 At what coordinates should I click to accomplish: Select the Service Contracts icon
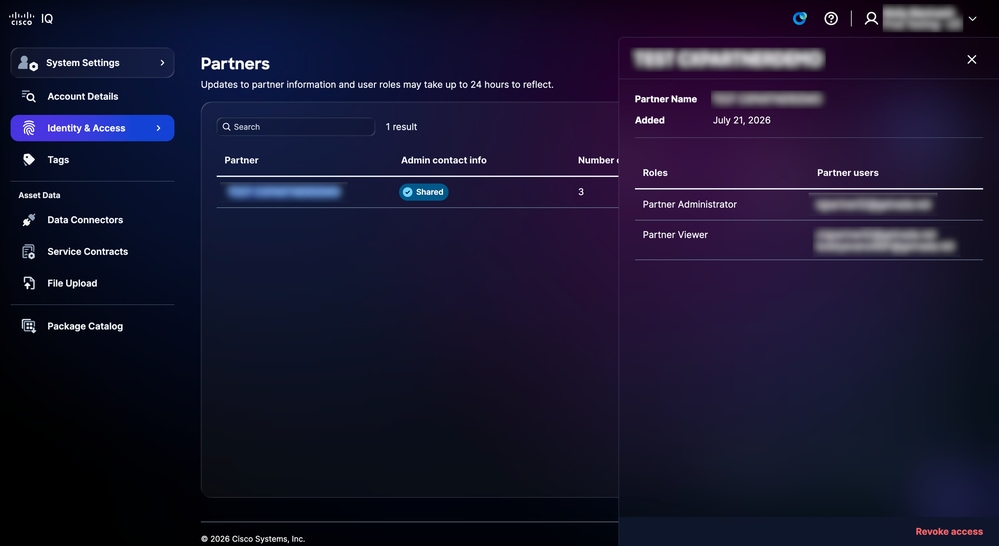(29, 252)
